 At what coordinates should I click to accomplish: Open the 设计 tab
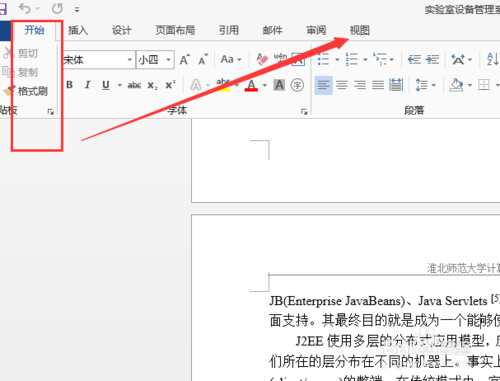click(122, 31)
